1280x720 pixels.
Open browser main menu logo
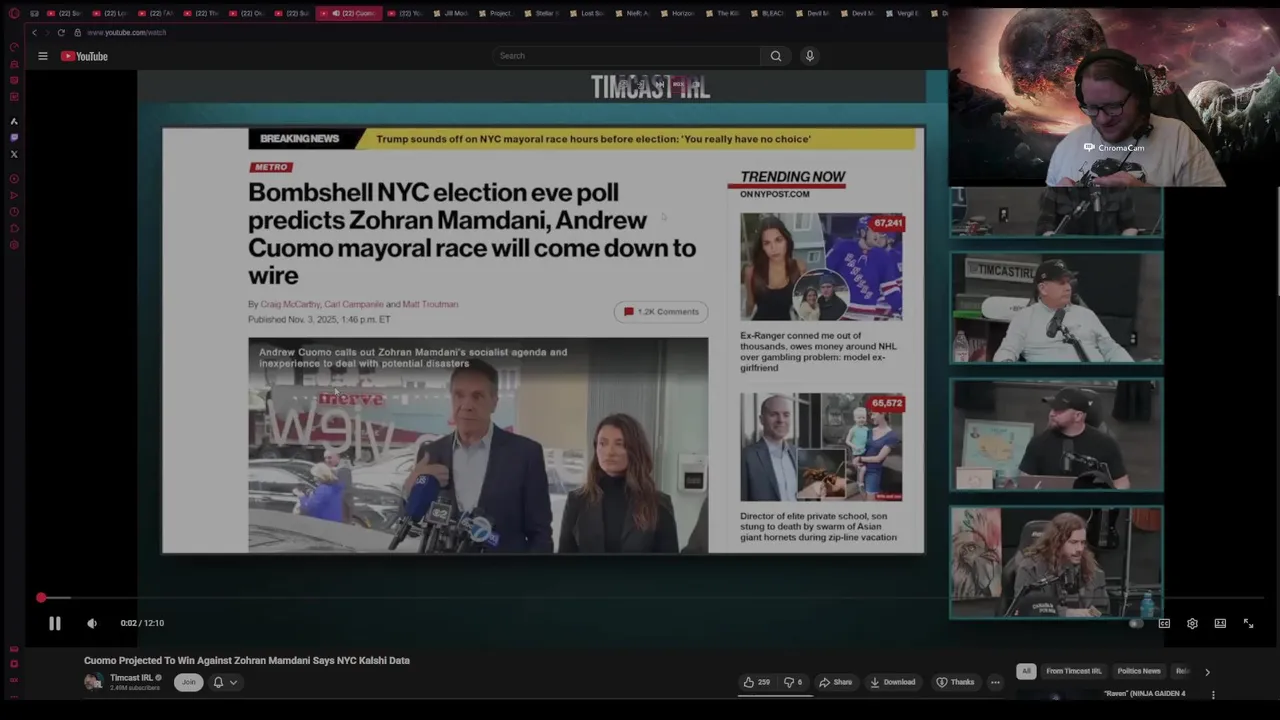click(x=14, y=13)
